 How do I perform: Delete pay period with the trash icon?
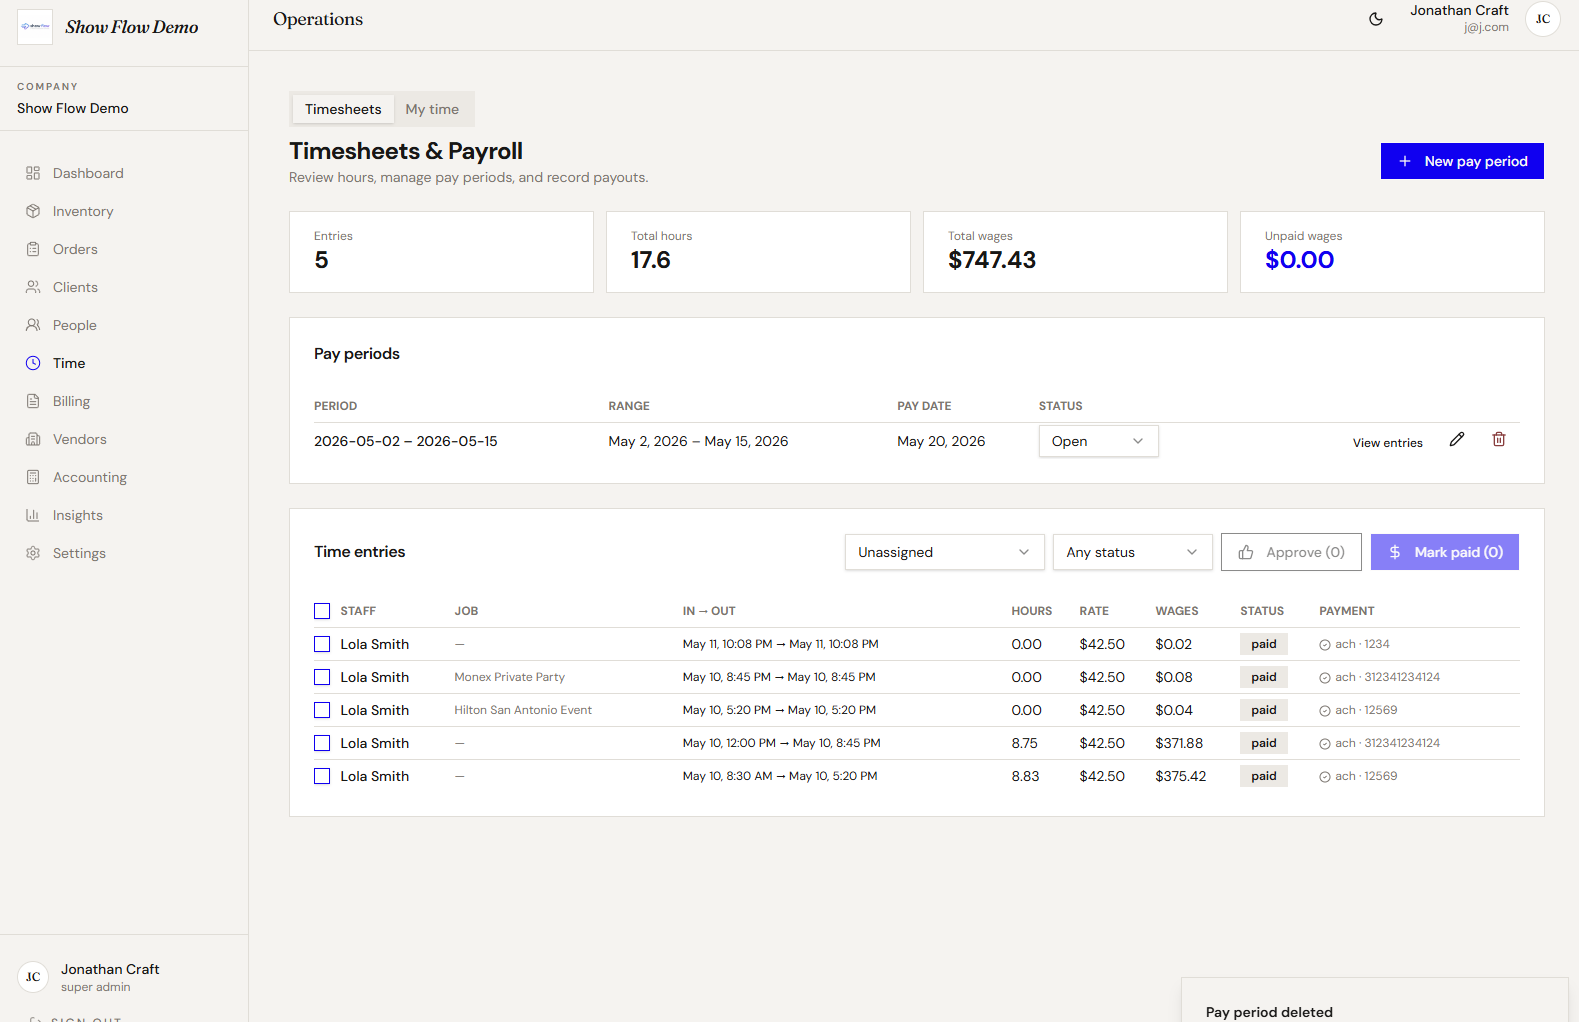[x=1499, y=440]
